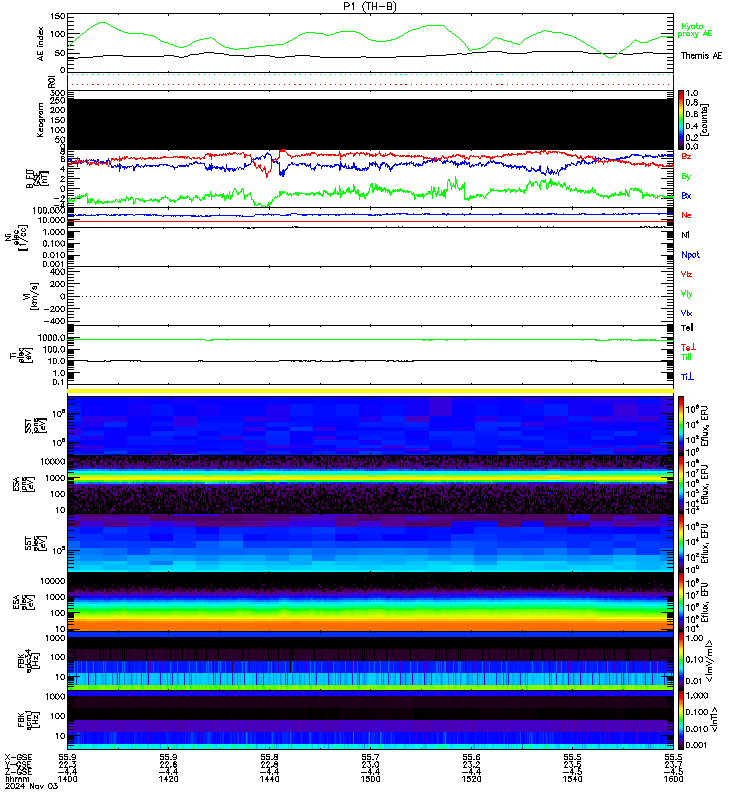This screenshot has height=800, width=750.
Task: Select the black Te parallel legend label
Action: tap(687, 328)
